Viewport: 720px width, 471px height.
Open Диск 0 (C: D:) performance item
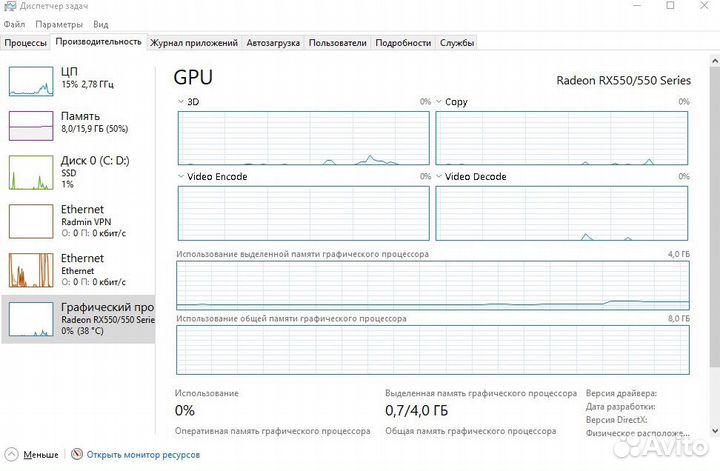click(79, 172)
